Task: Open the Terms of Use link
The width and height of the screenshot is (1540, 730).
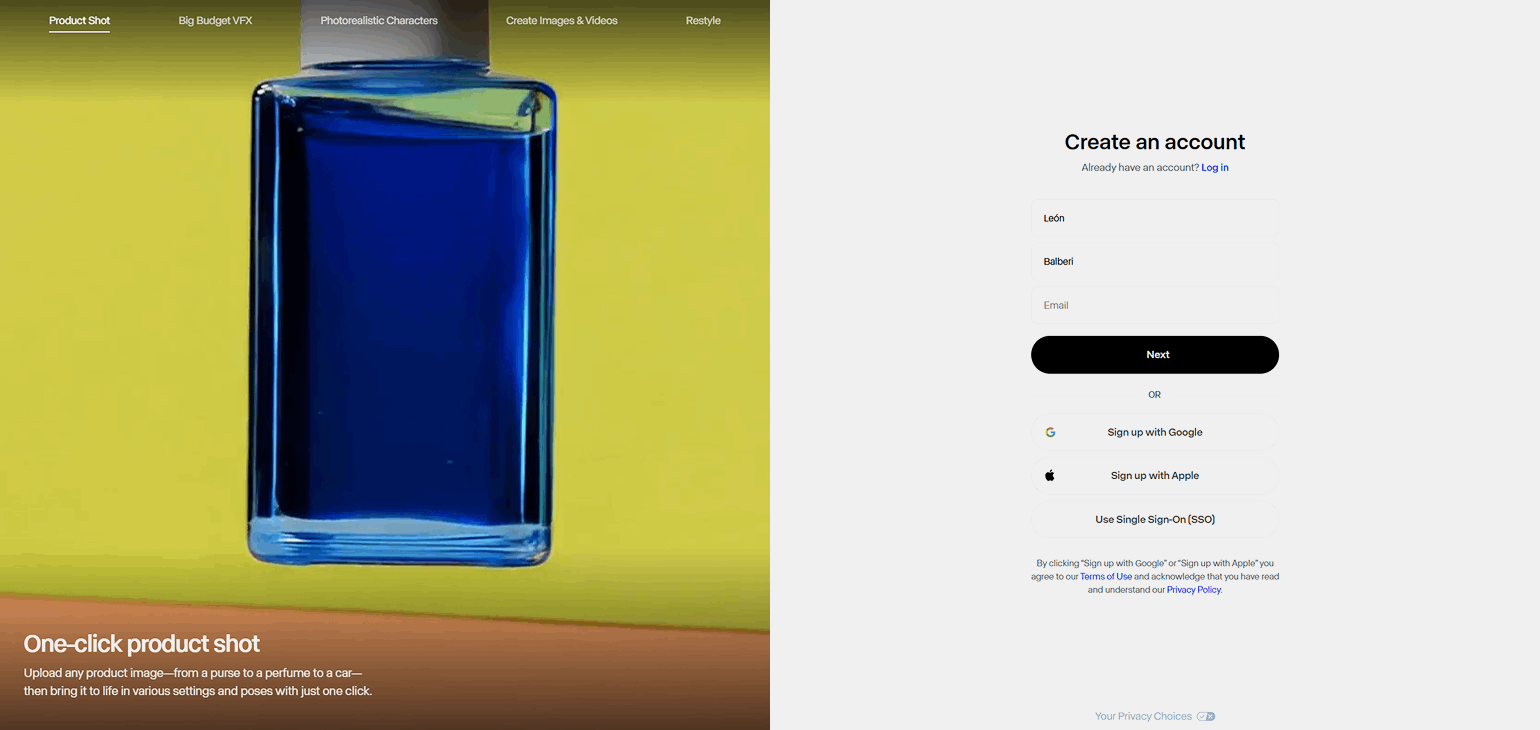Action: [1106, 577]
